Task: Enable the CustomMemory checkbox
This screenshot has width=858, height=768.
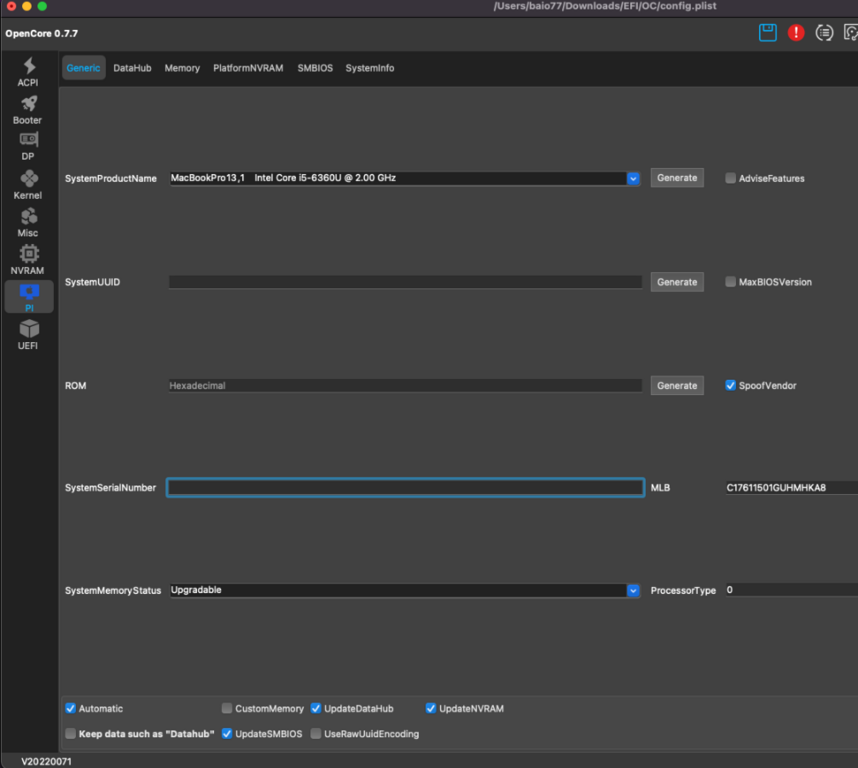Action: click(227, 709)
